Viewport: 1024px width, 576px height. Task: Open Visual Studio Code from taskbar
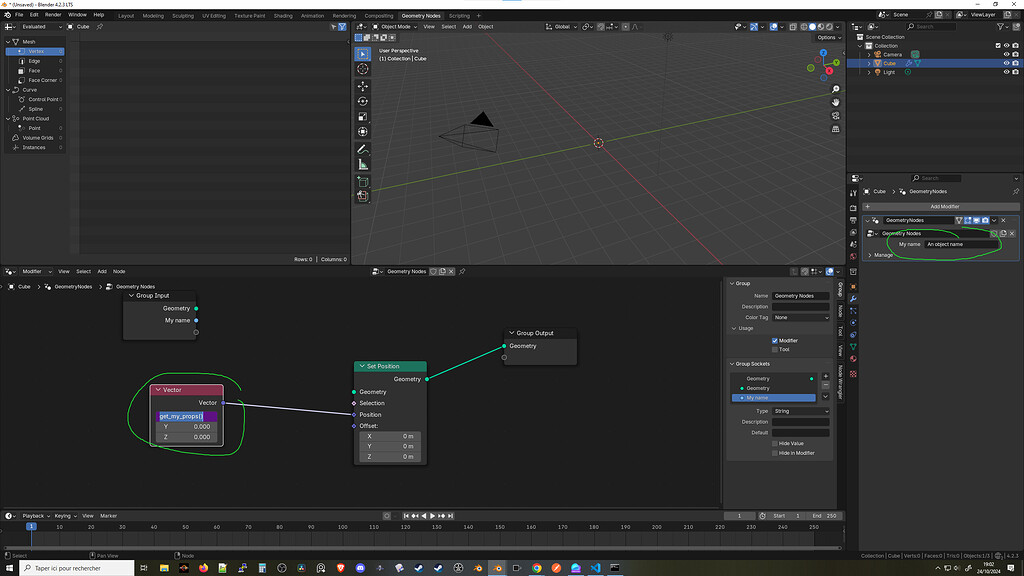[595, 568]
